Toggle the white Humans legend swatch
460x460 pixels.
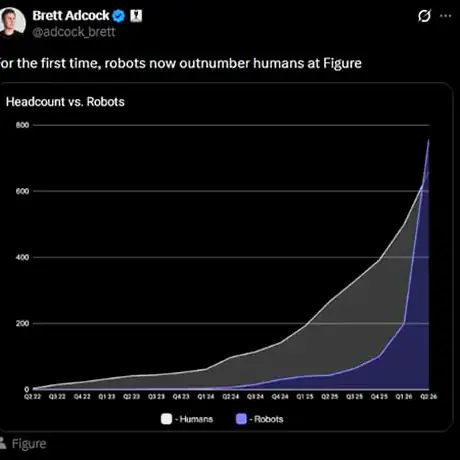click(x=166, y=419)
